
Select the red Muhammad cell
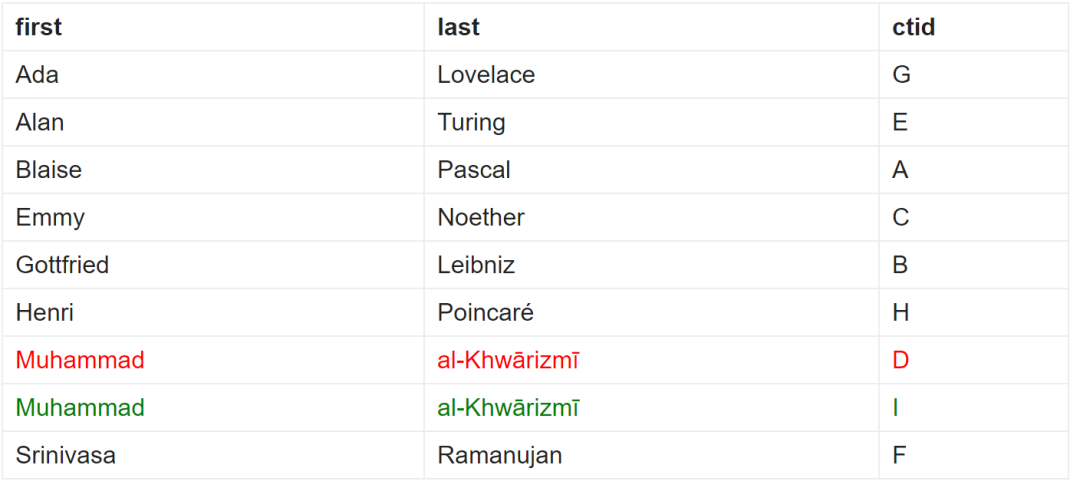coord(80,360)
